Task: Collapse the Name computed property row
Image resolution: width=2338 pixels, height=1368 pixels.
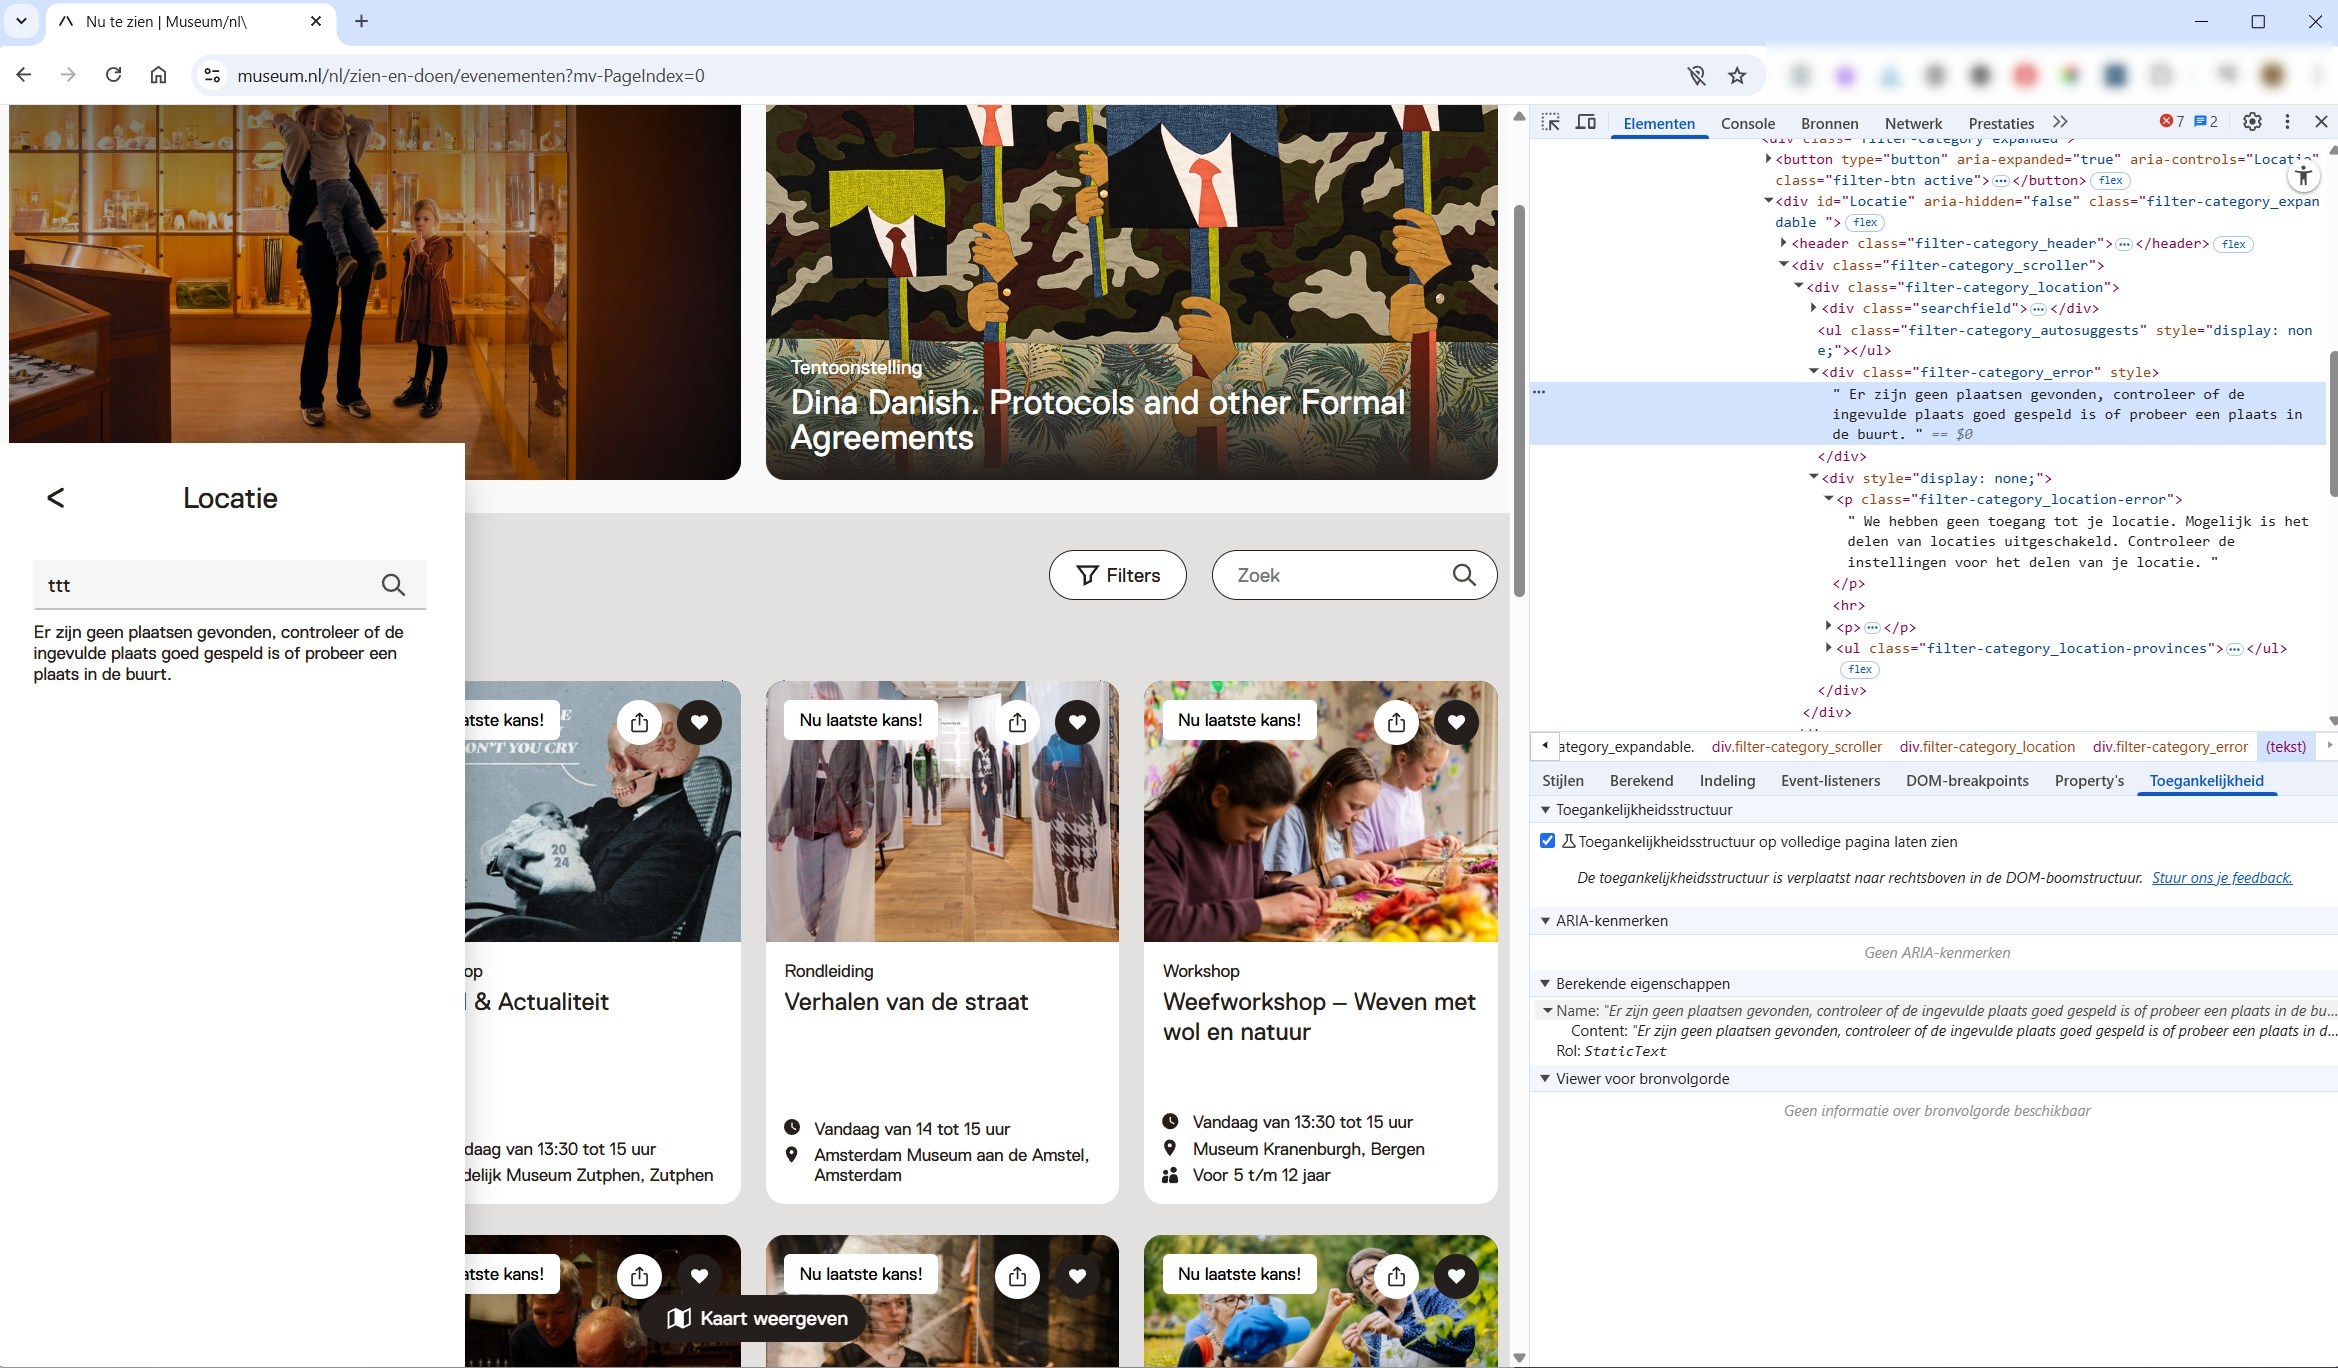Action: click(x=1547, y=1011)
